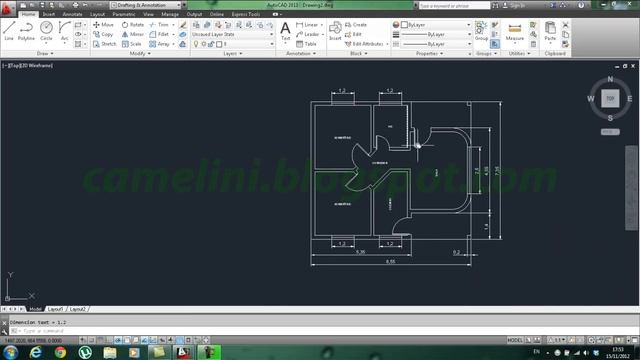Select the Circle tool
The width and height of the screenshot is (640, 360).
click(46, 31)
